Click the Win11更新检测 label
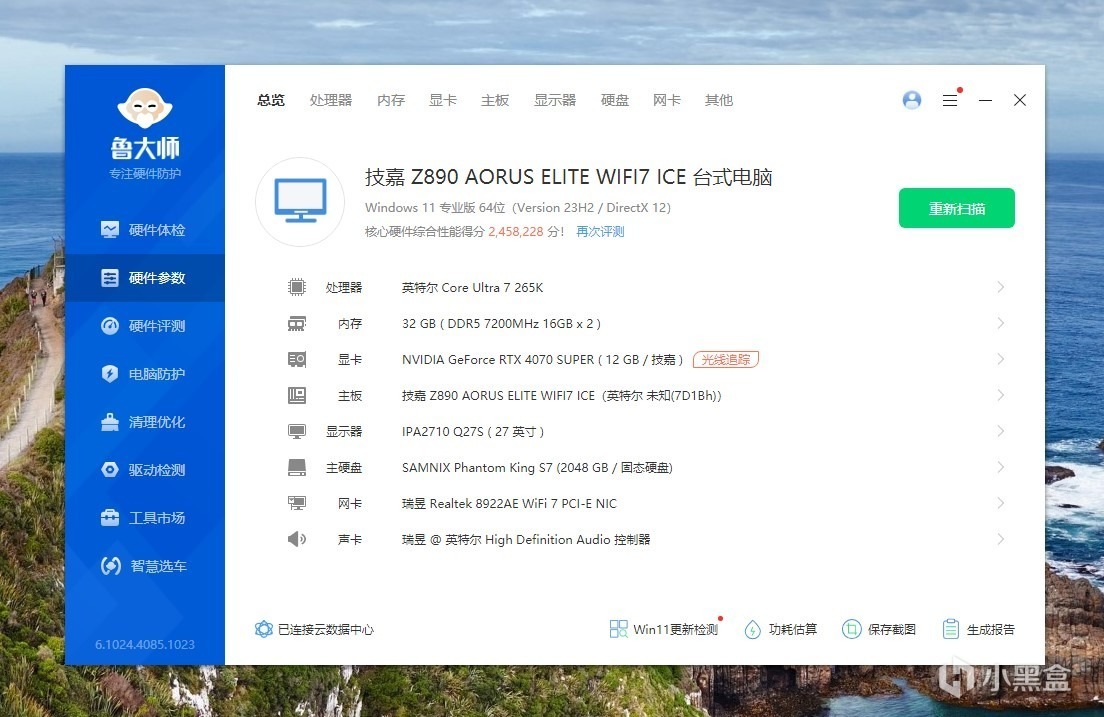 (675, 629)
